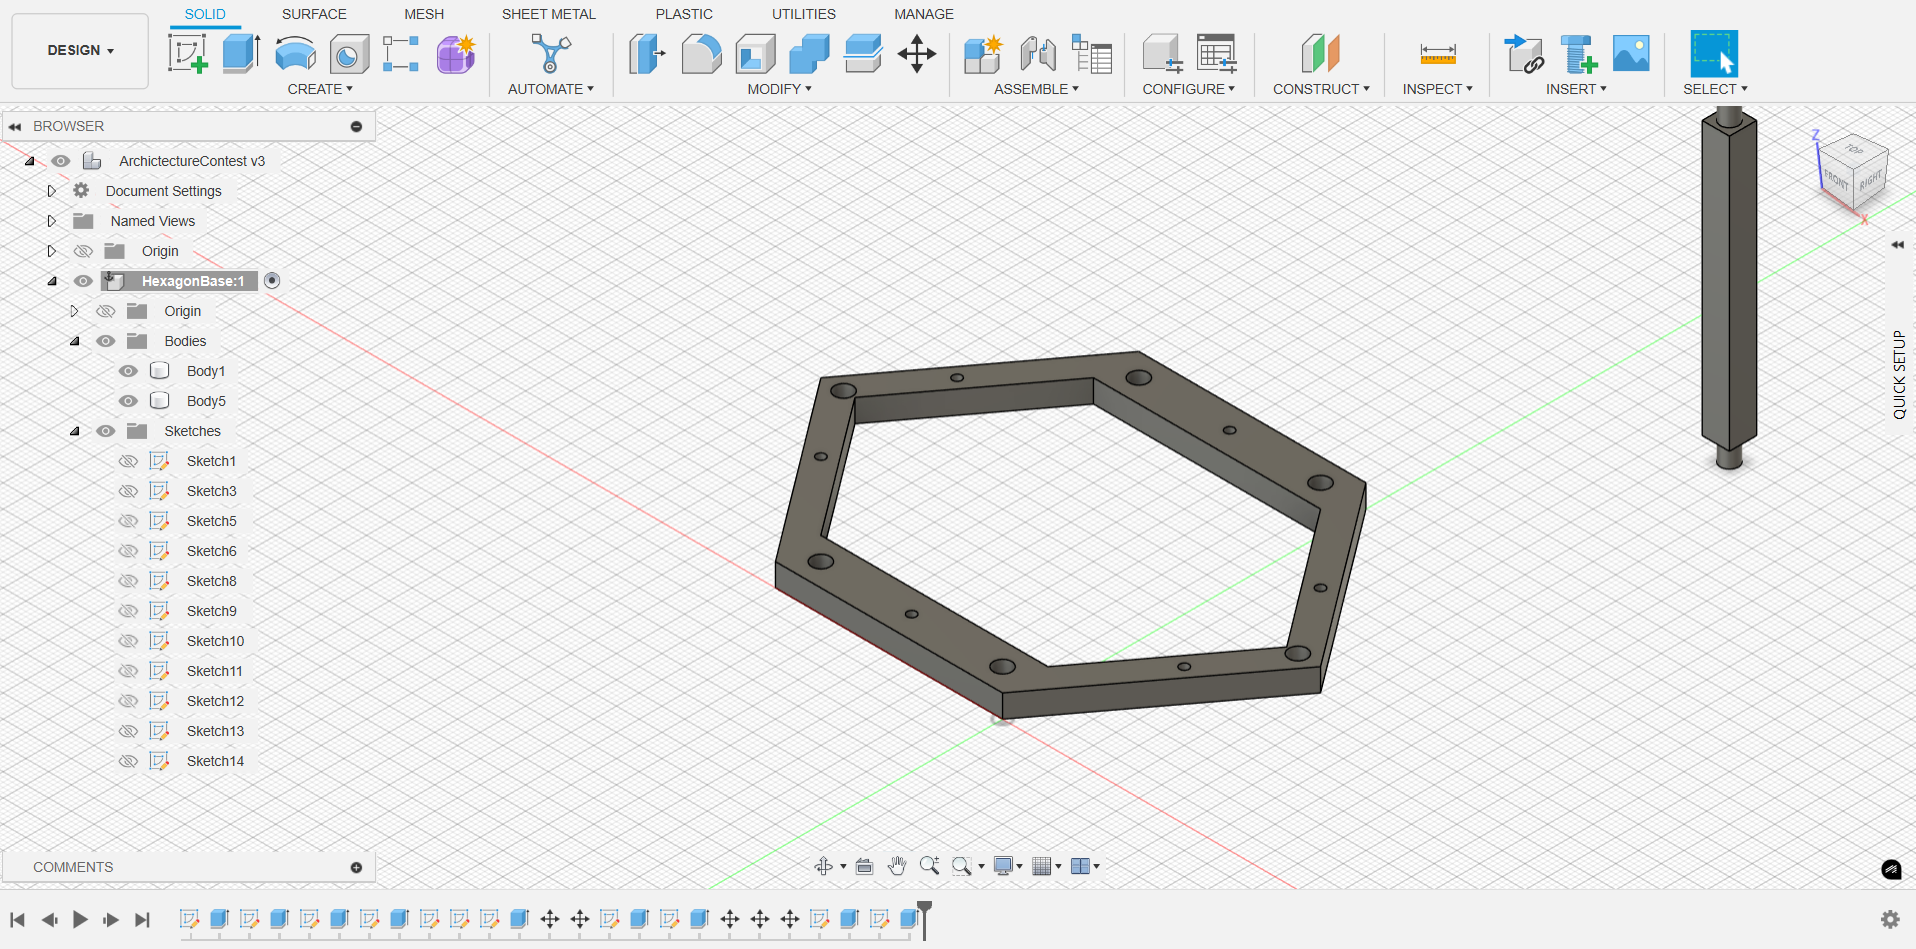Image resolution: width=1916 pixels, height=949 pixels.
Task: Toggle visibility of Body5
Action: tap(128, 401)
